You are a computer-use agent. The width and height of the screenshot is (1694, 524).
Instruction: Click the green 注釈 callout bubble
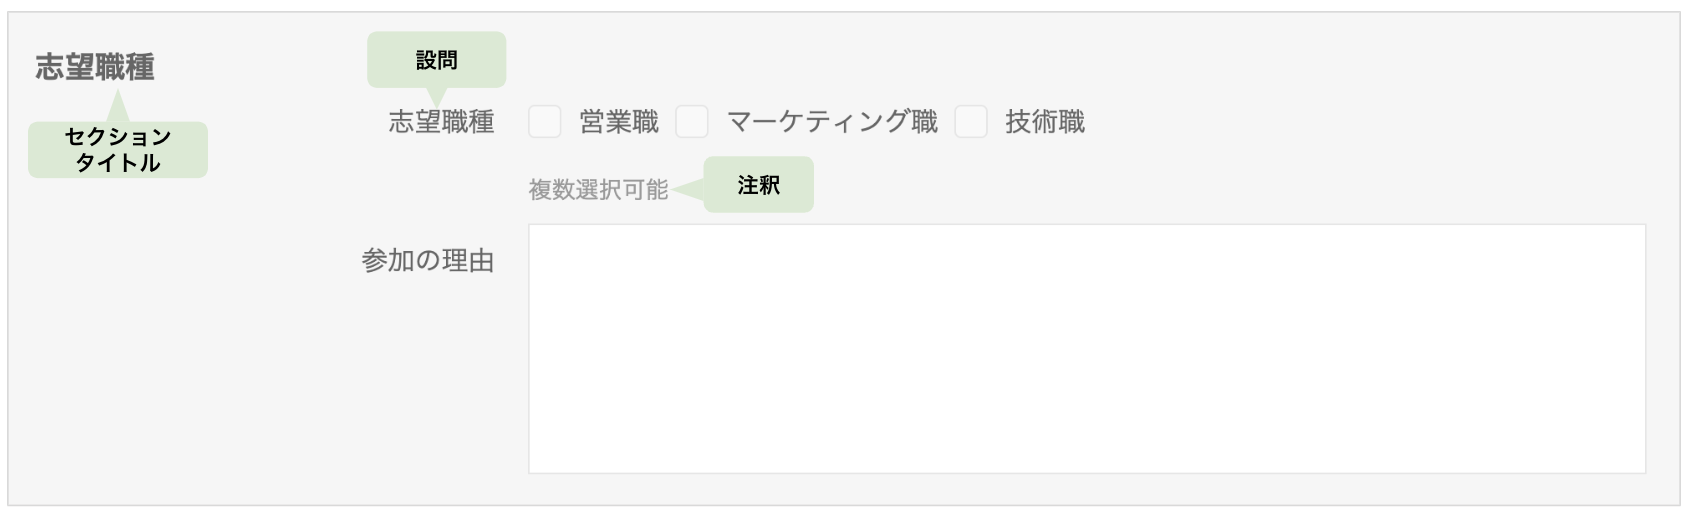[759, 185]
